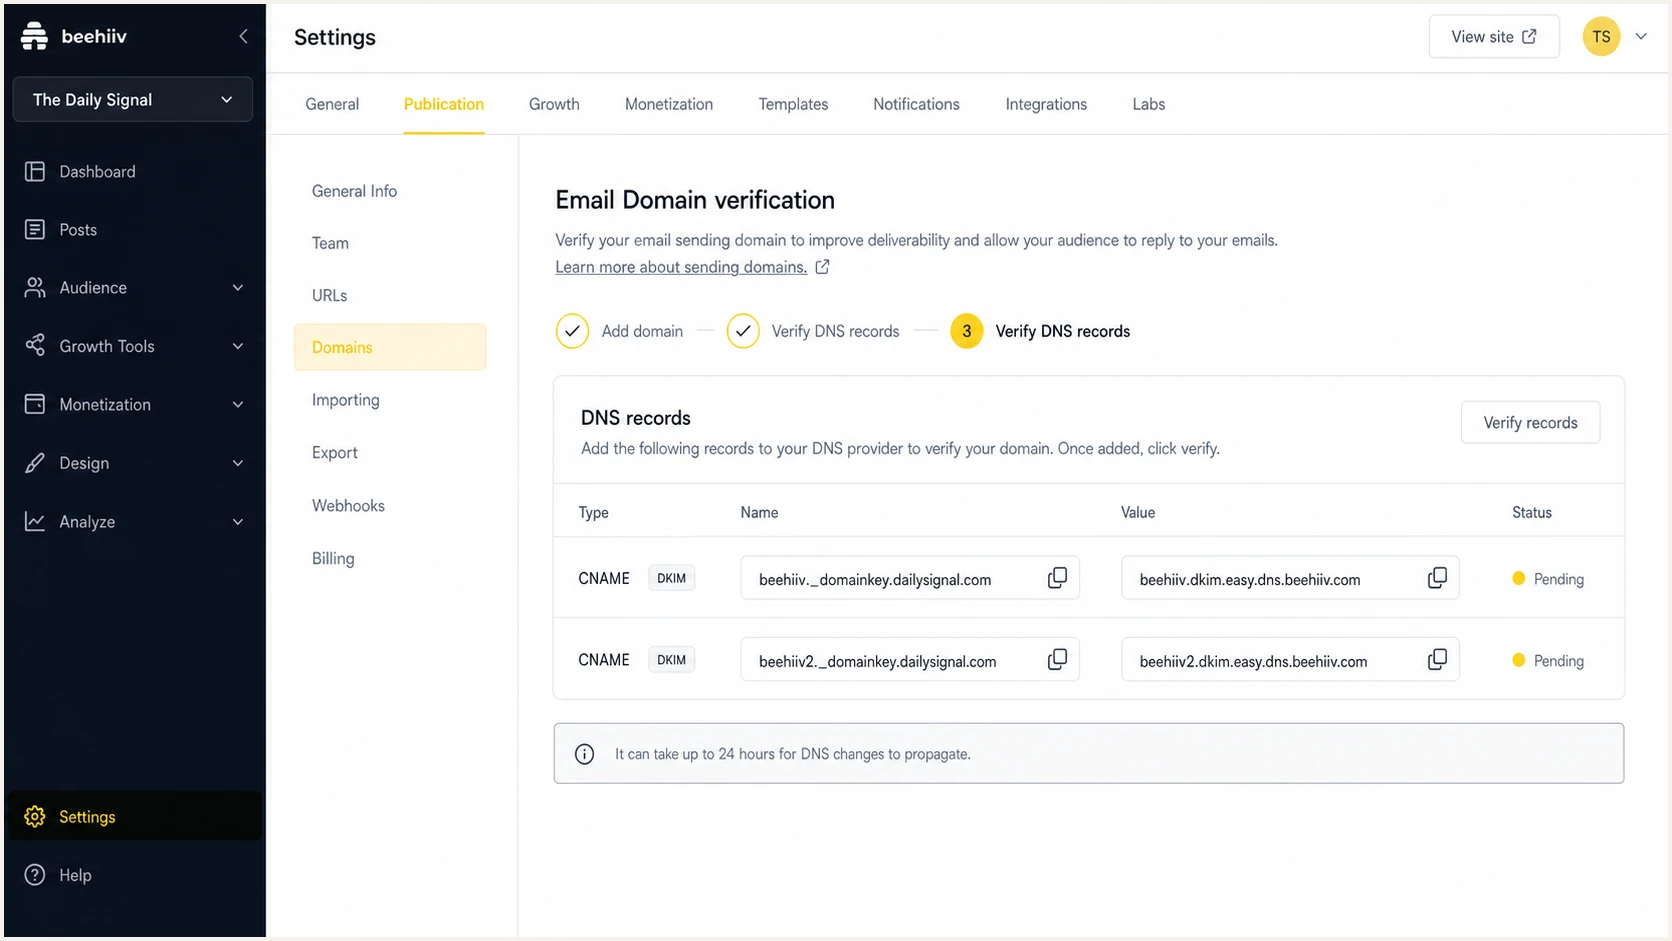This screenshot has width=1672, height=941.
Task: Click the Pending status of beehiiv._domainkey row
Action: (x=1548, y=579)
